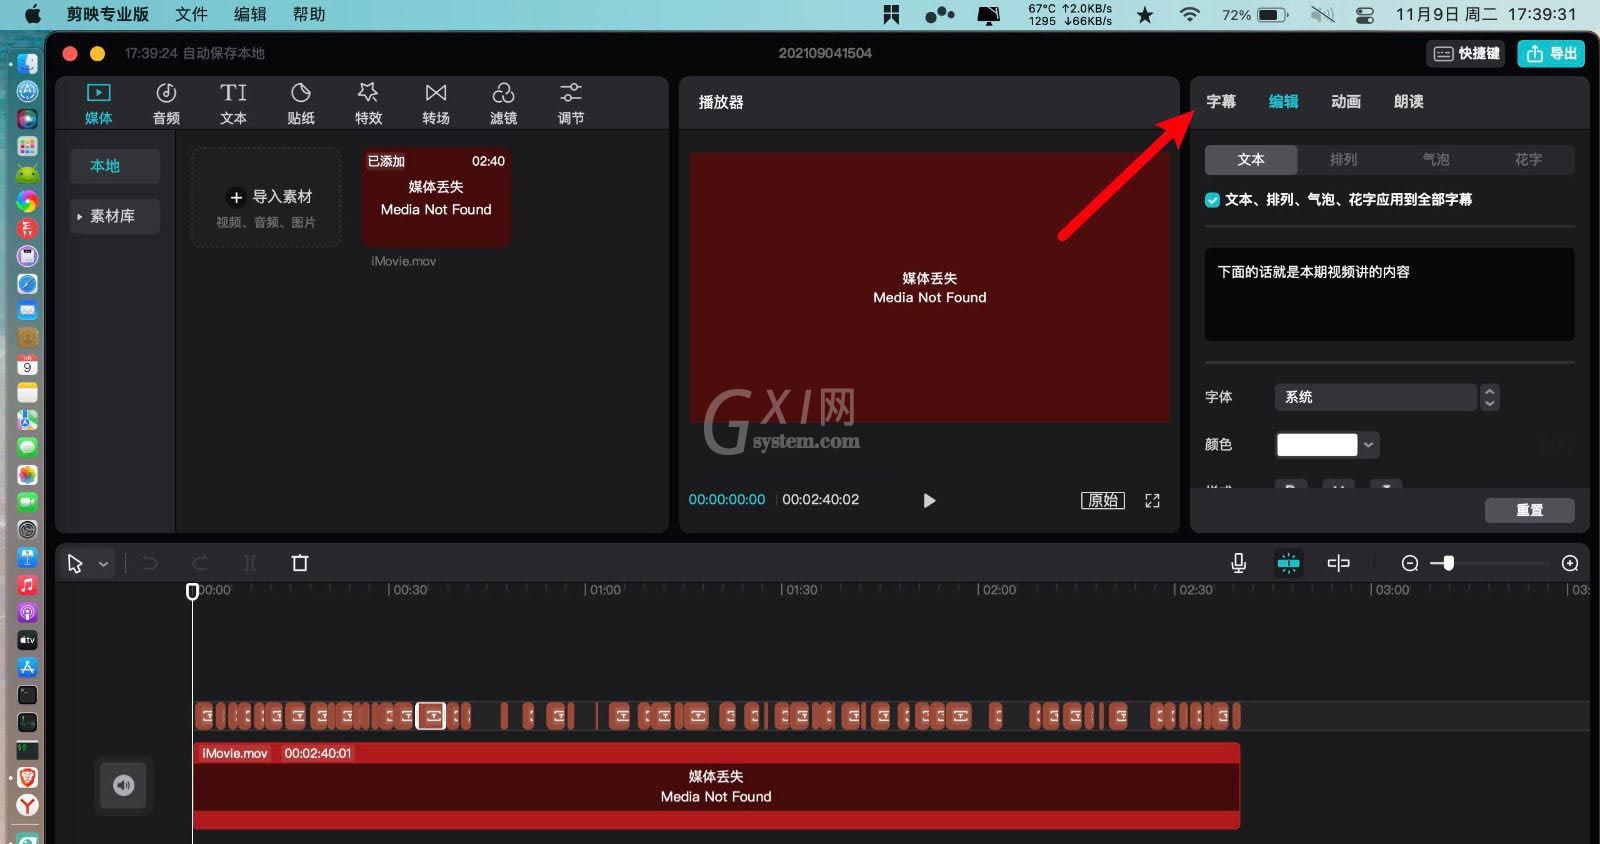1600x844 pixels.
Task: Open the 字体 font combo box
Action: coord(1375,397)
